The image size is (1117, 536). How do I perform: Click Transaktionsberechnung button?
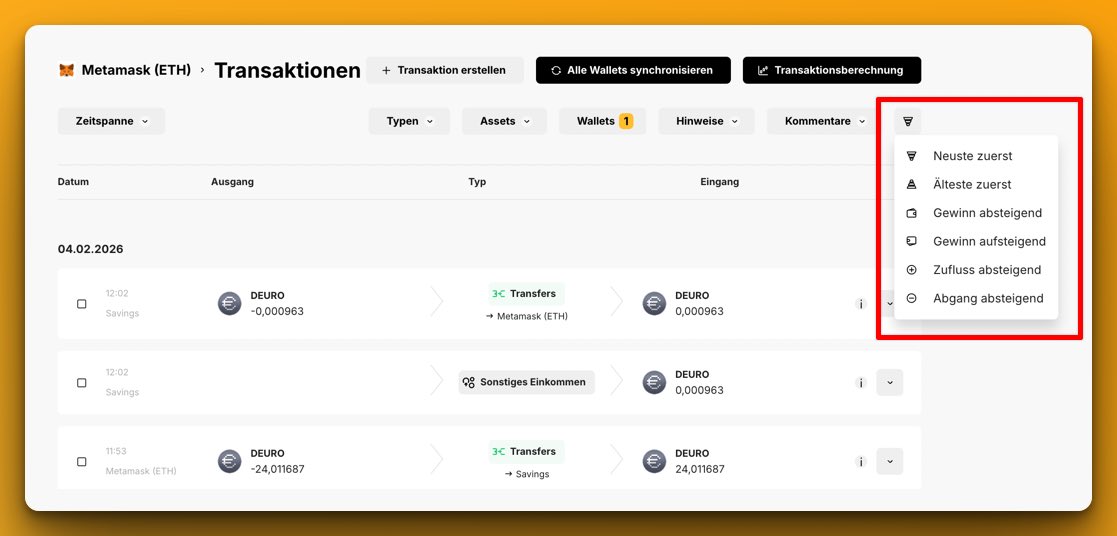[831, 71]
